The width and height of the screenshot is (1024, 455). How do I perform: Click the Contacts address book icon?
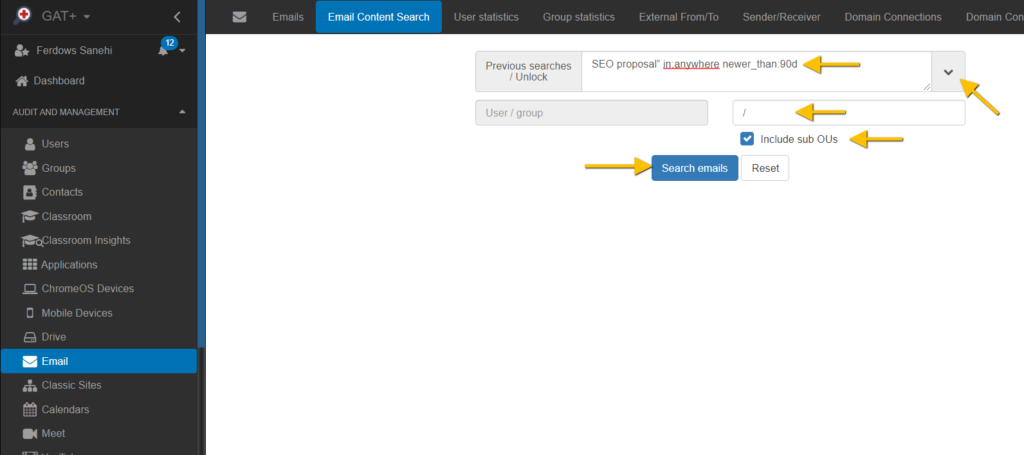coord(29,192)
